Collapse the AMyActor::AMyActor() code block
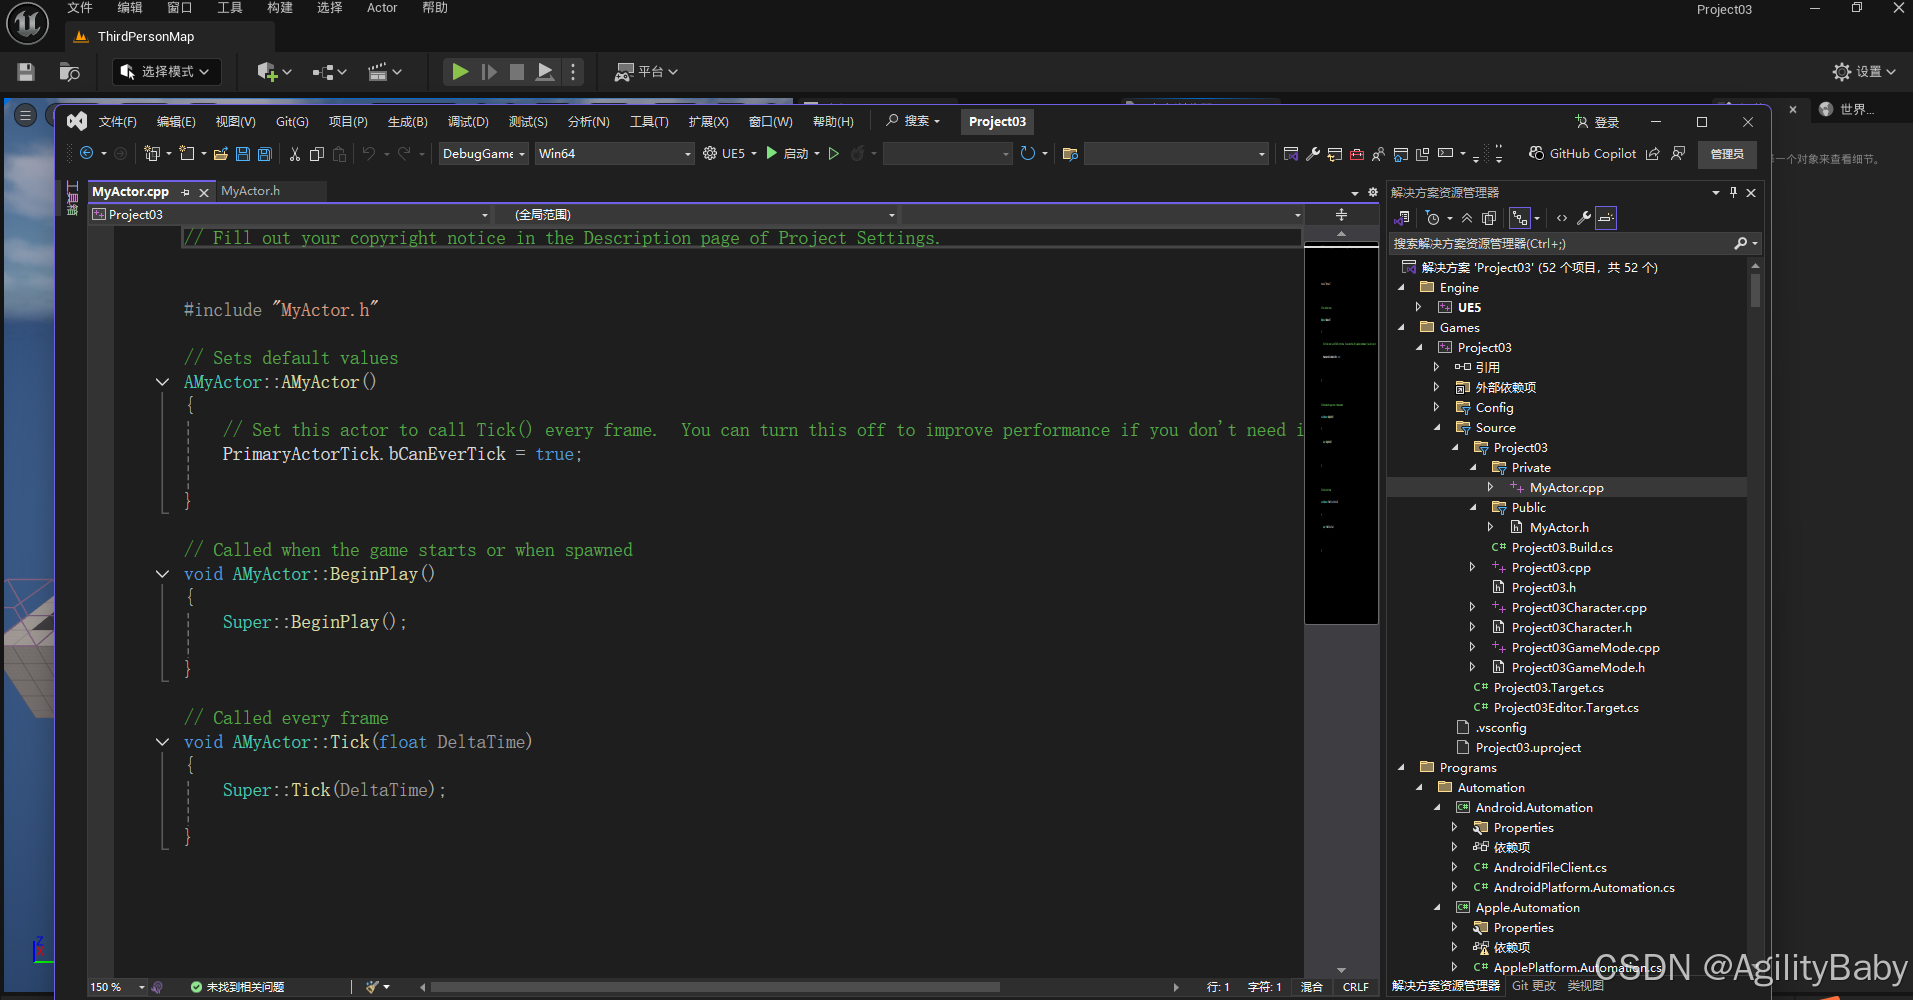The image size is (1913, 1000). pos(162,382)
